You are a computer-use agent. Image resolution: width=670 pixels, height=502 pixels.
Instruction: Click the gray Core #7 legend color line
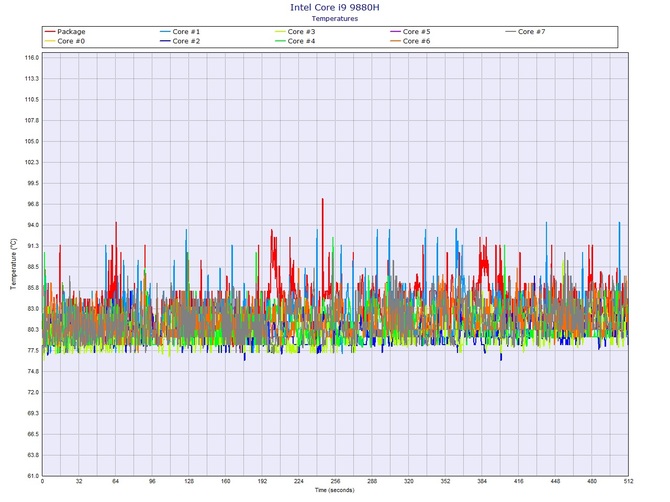click(x=511, y=32)
